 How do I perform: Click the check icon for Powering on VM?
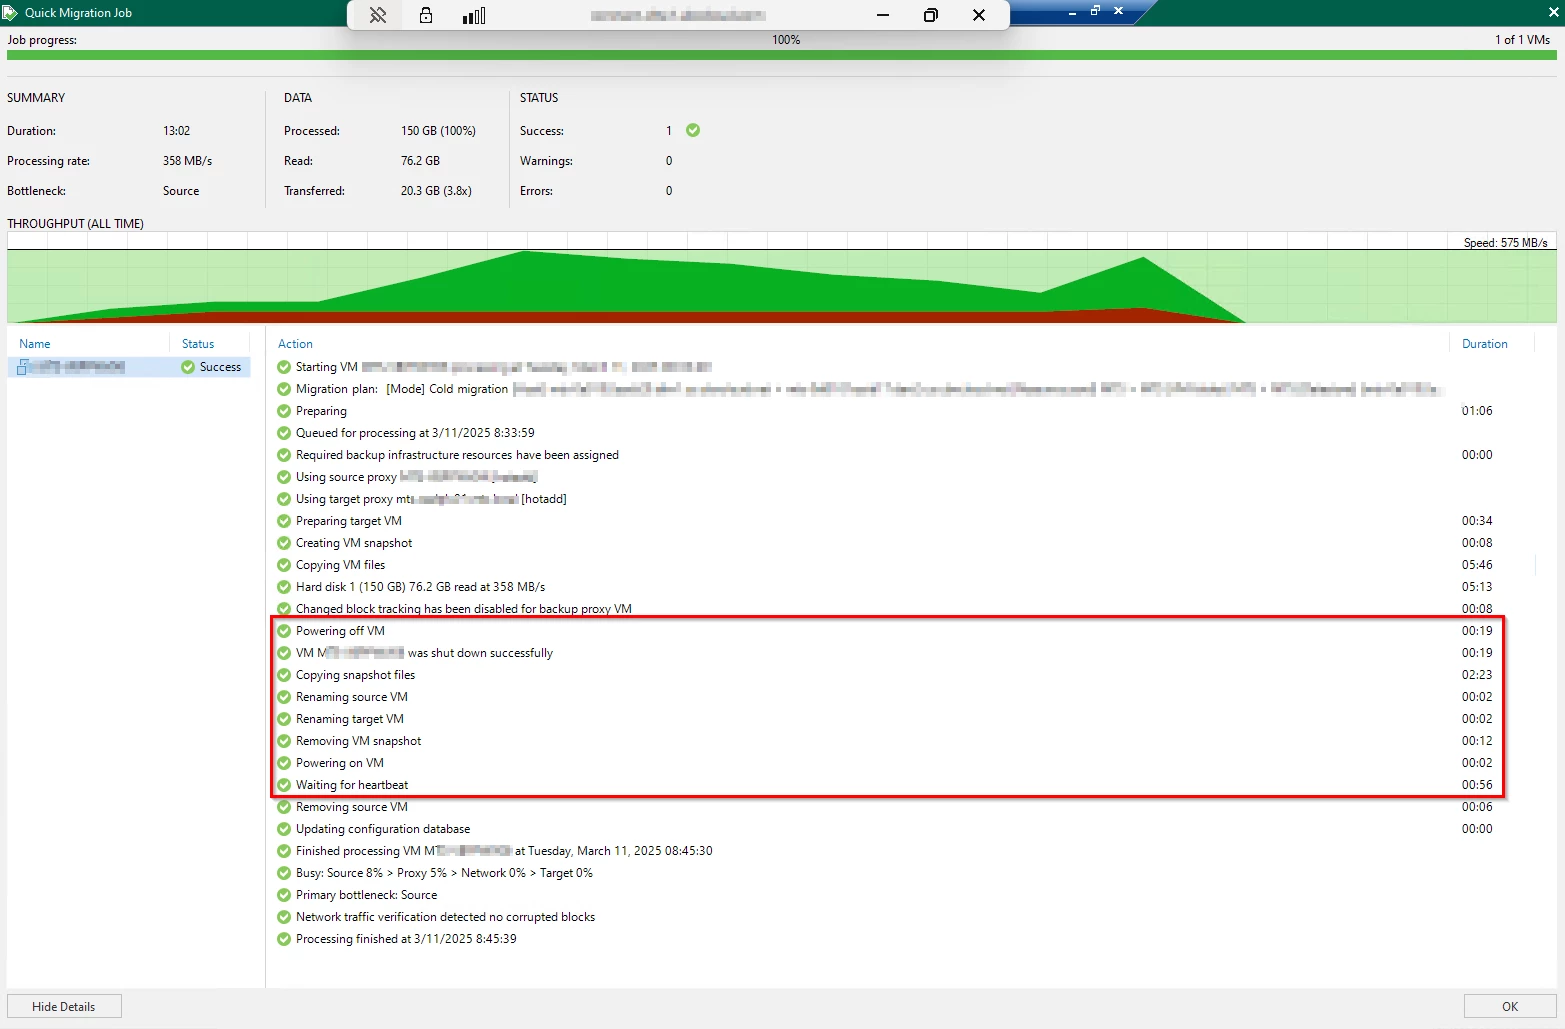tap(284, 763)
